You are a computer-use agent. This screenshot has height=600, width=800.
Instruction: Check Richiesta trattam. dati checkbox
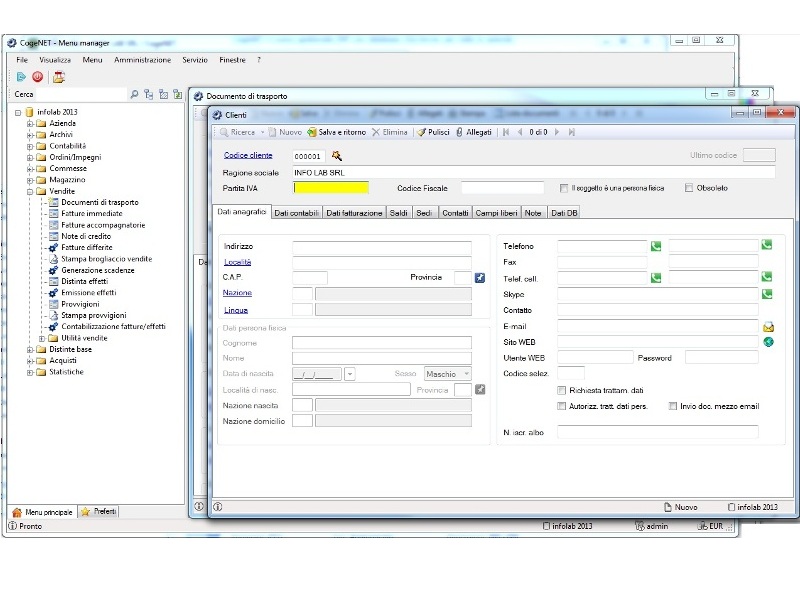point(562,390)
